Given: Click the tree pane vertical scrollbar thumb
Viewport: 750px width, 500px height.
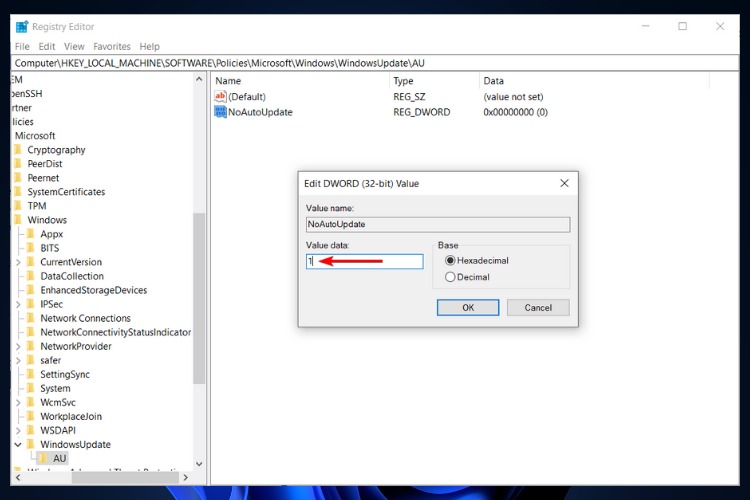Looking at the screenshot, I should [x=199, y=299].
